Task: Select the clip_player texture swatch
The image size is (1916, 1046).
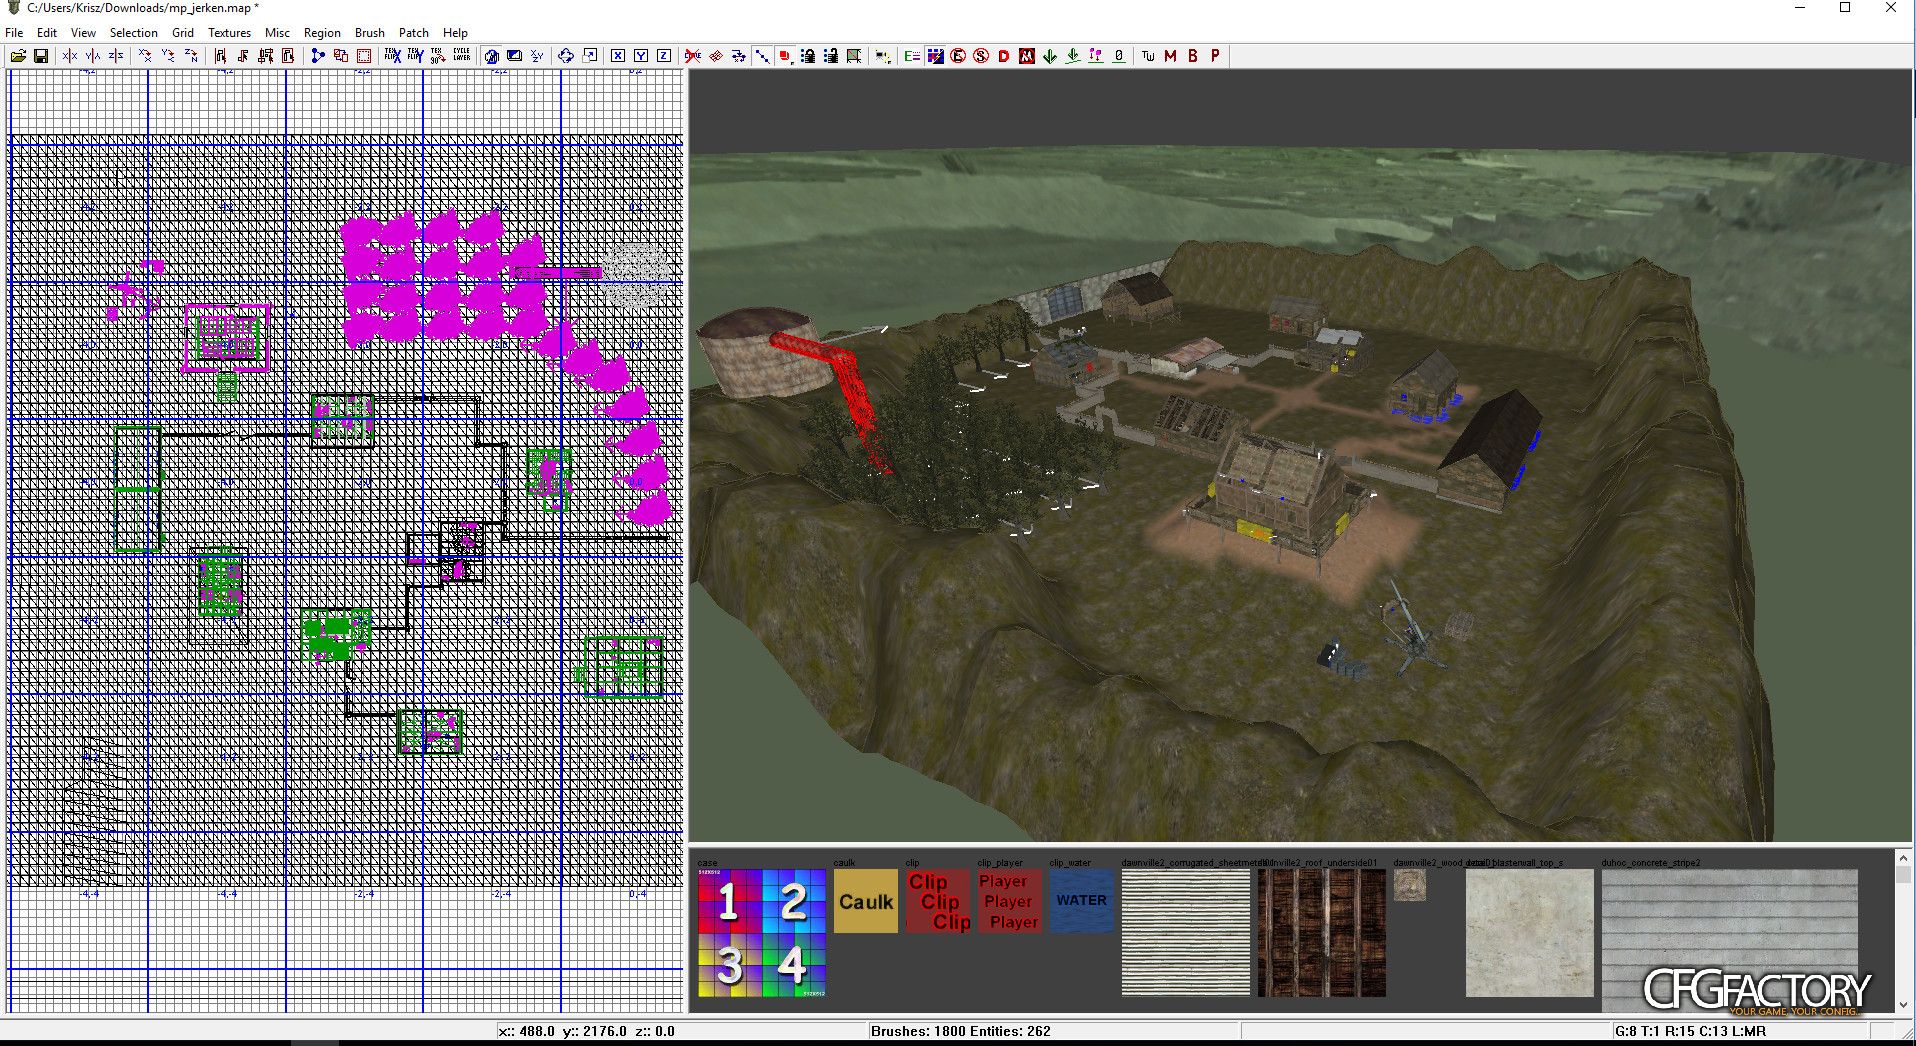Action: (x=1010, y=901)
